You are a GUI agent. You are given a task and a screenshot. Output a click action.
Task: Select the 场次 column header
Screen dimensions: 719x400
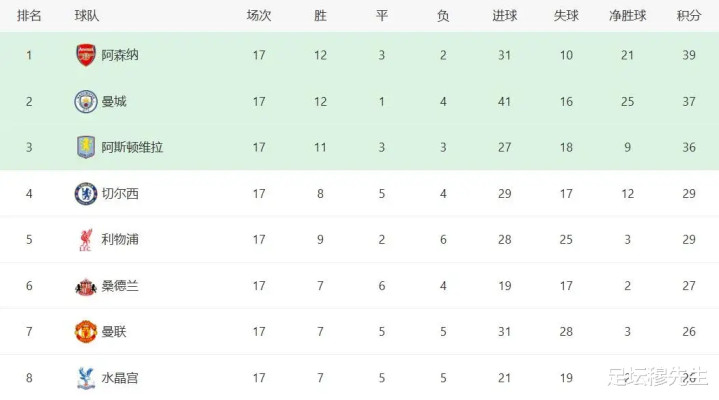coord(259,16)
